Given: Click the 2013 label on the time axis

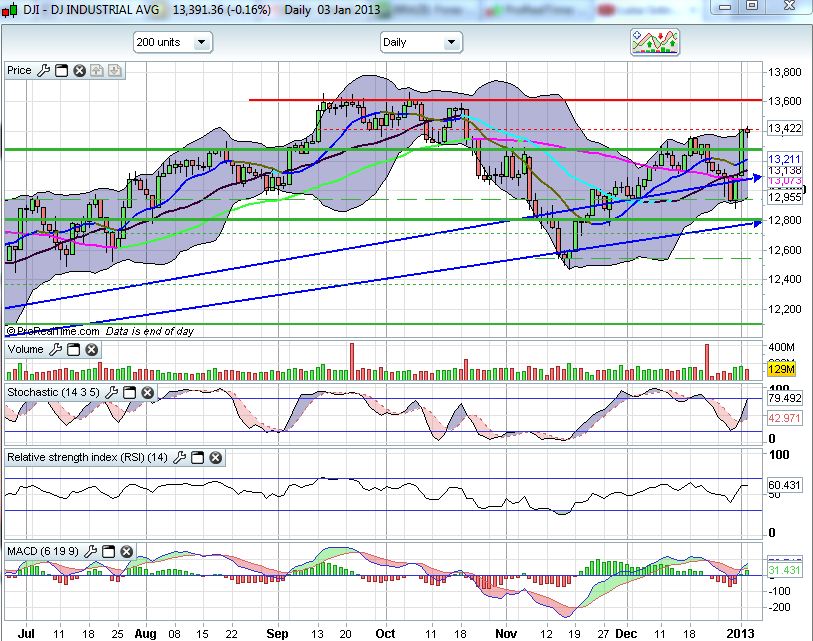Looking at the screenshot, I should pos(740,634).
